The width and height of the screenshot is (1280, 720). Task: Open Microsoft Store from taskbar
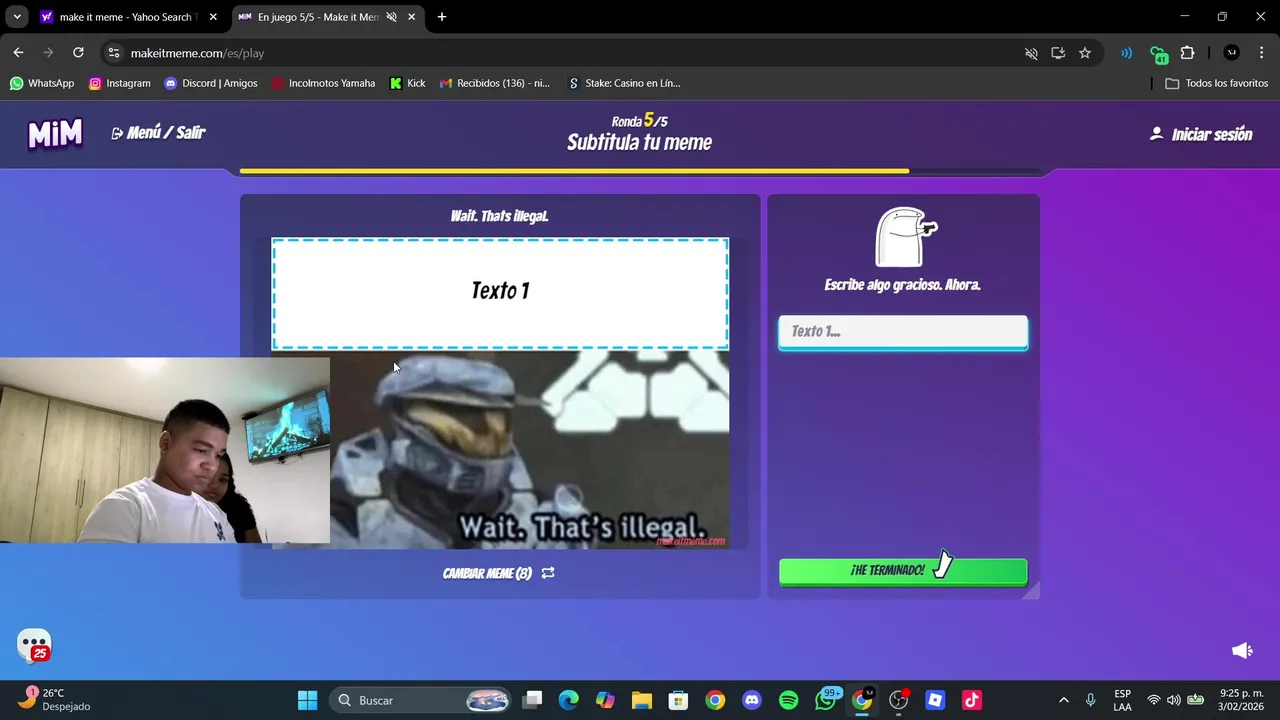678,700
